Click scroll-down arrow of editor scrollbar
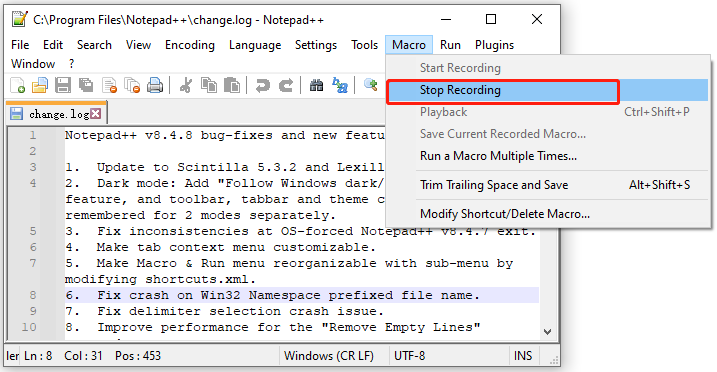This screenshot has width=717, height=372. pos(547,332)
